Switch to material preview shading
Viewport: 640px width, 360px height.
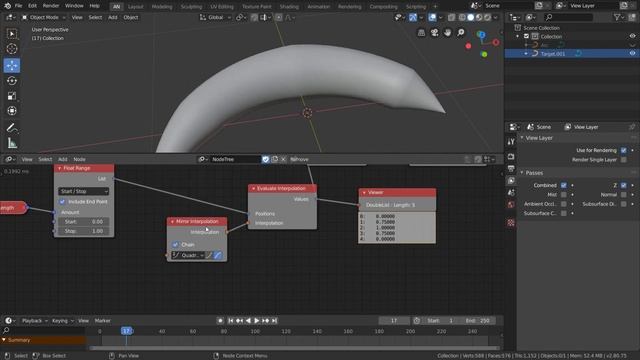pos(479,17)
